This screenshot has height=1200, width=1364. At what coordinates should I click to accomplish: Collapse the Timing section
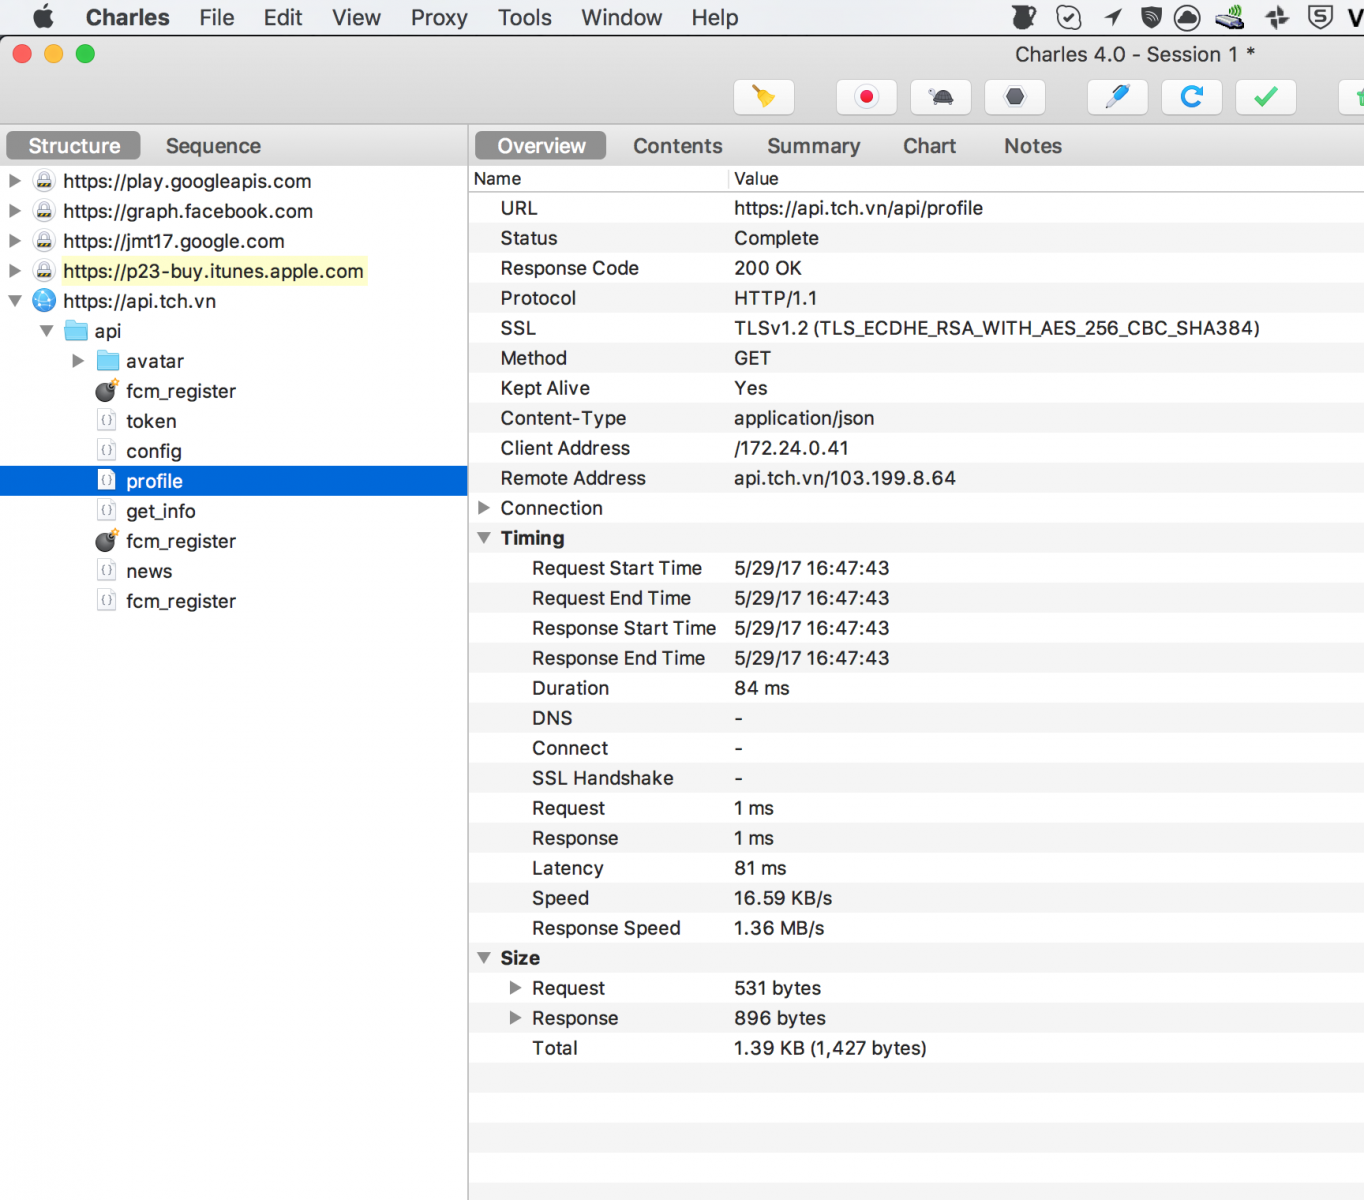(x=484, y=538)
